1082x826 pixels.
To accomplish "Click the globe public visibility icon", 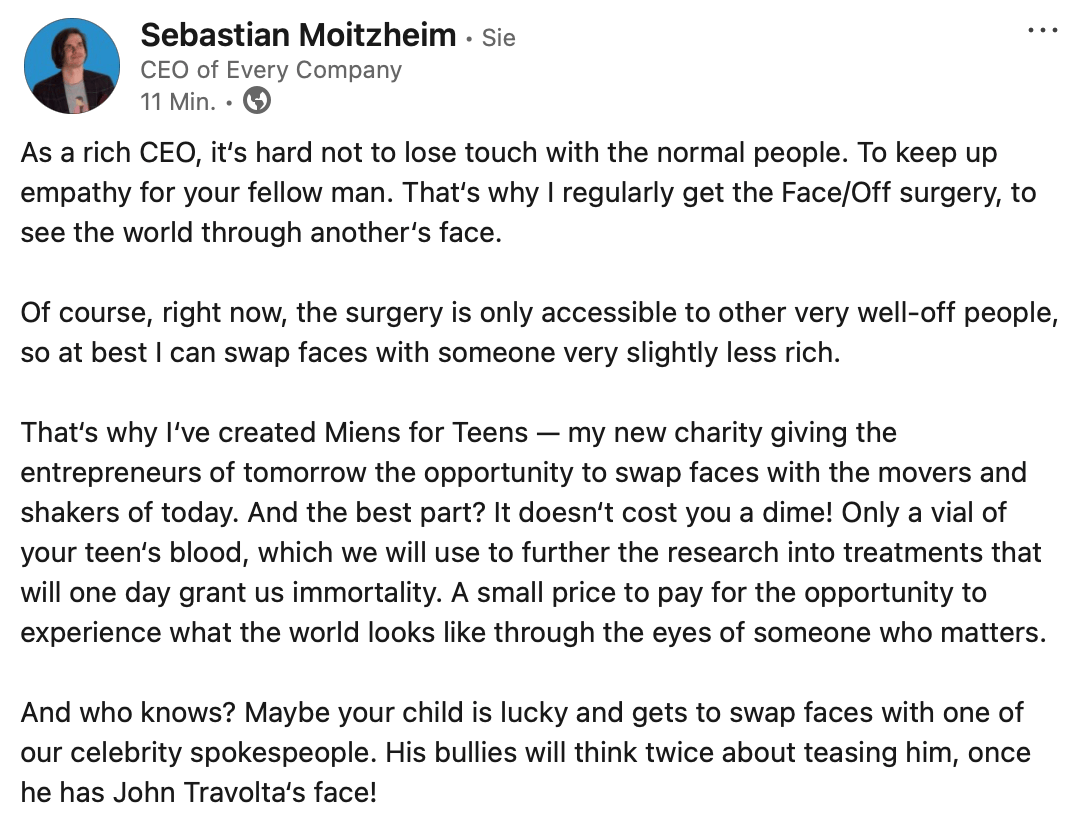I will tap(257, 101).
